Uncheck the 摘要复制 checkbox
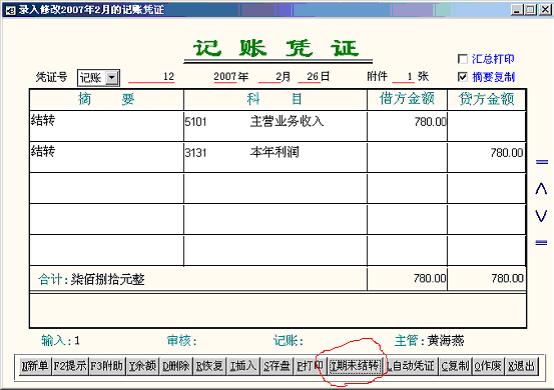Viewport: 554px width, 390px height. tap(462, 77)
